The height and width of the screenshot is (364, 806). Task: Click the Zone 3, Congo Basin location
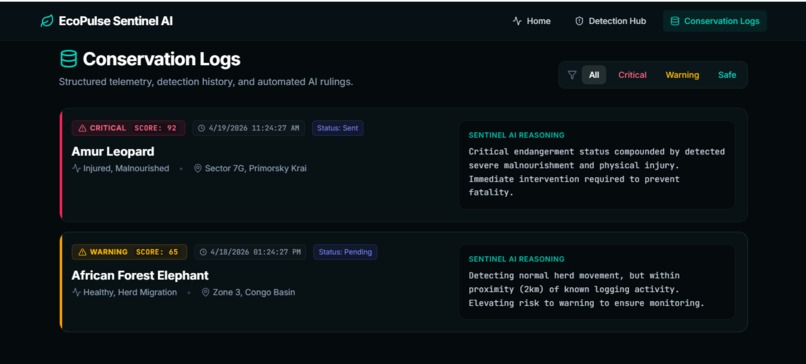pyautogui.click(x=254, y=292)
